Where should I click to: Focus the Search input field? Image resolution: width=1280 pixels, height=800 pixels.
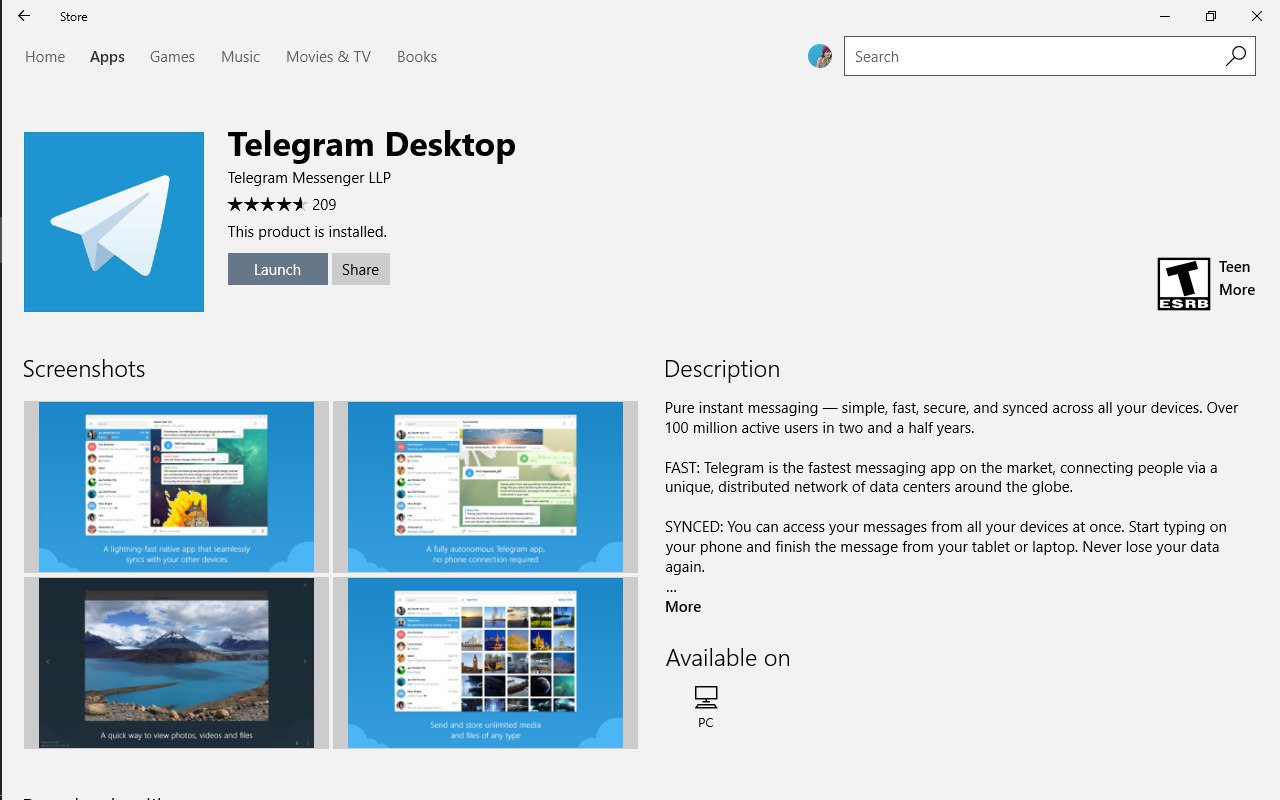pos(1030,57)
